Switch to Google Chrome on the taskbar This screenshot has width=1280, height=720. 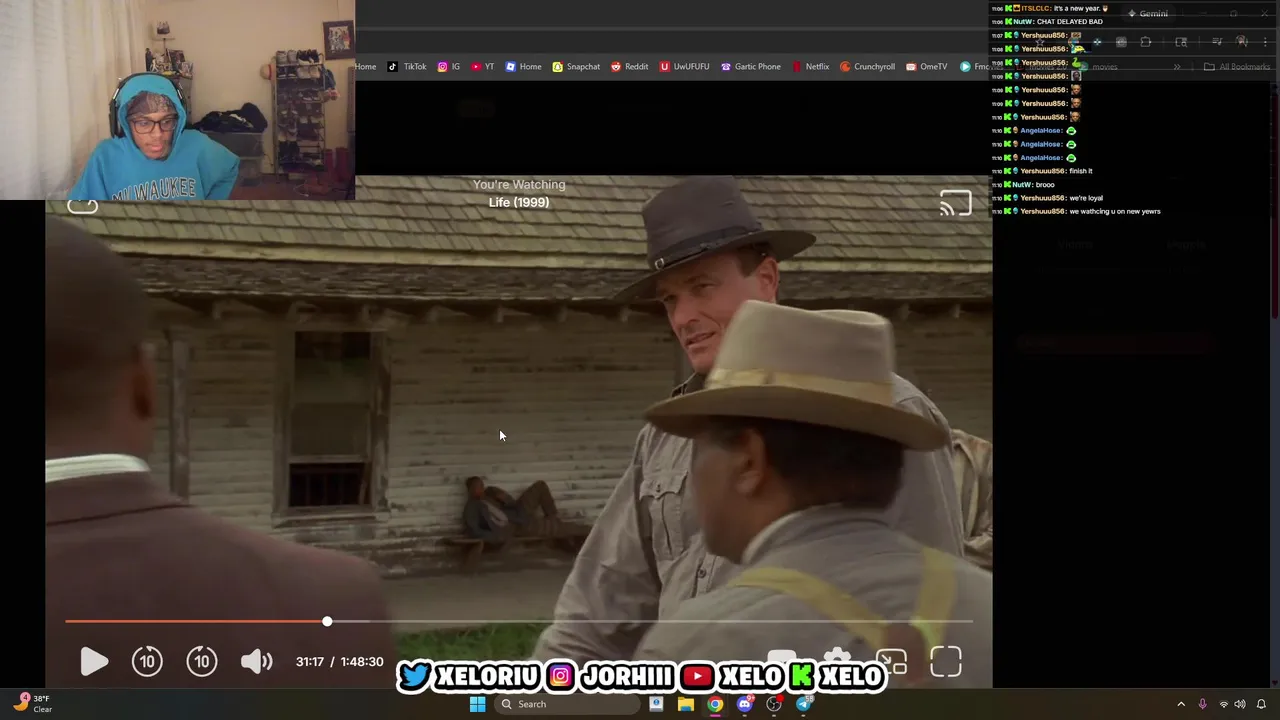715,704
